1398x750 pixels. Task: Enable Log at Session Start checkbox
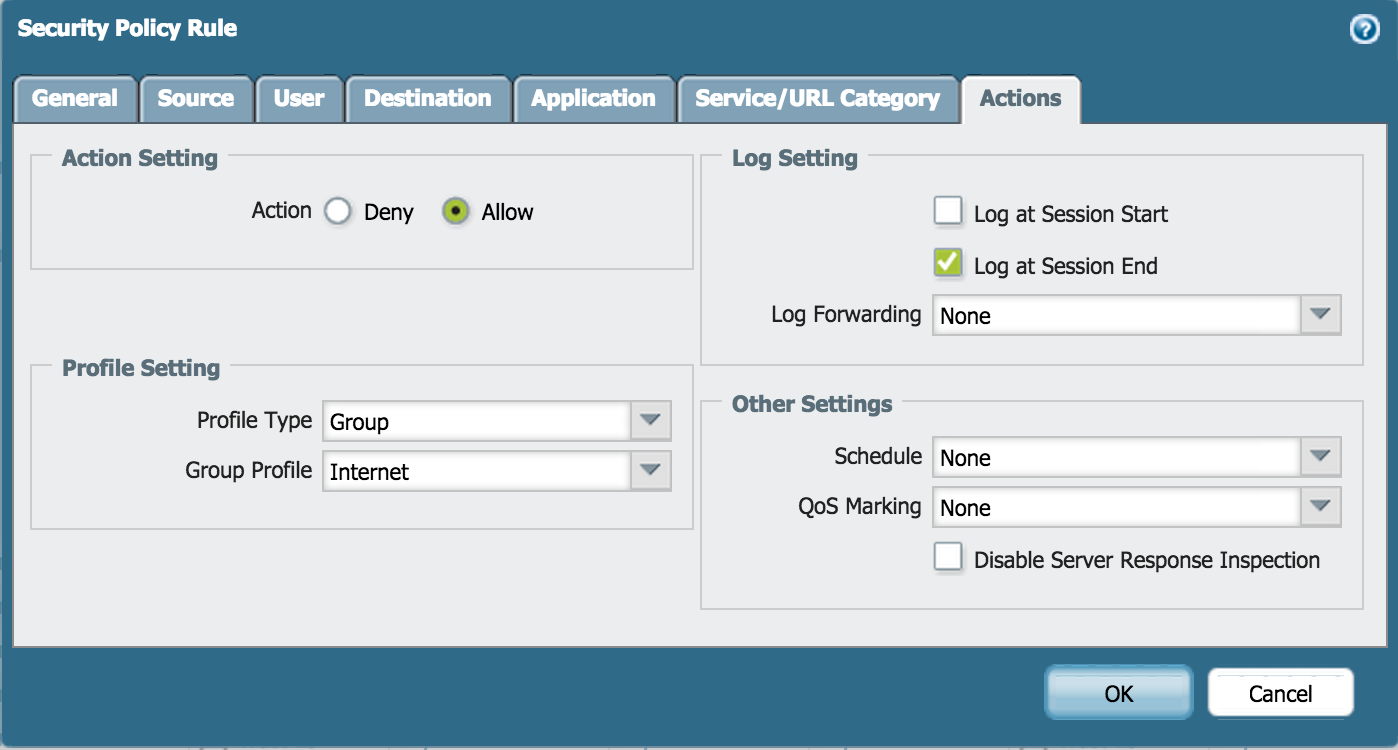coord(947,212)
